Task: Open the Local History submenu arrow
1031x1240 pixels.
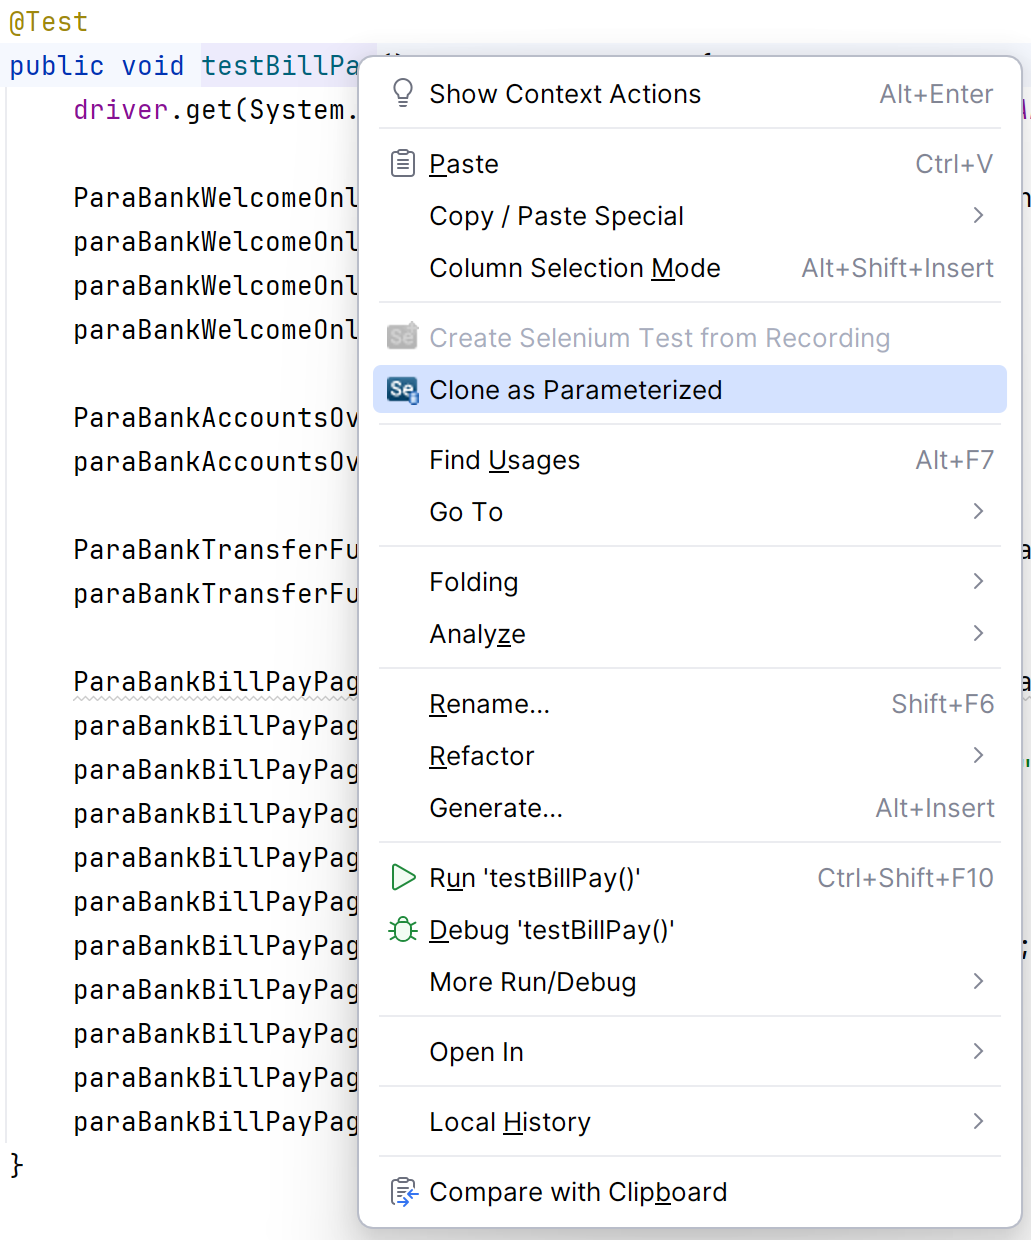Action: pyautogui.click(x=978, y=1121)
